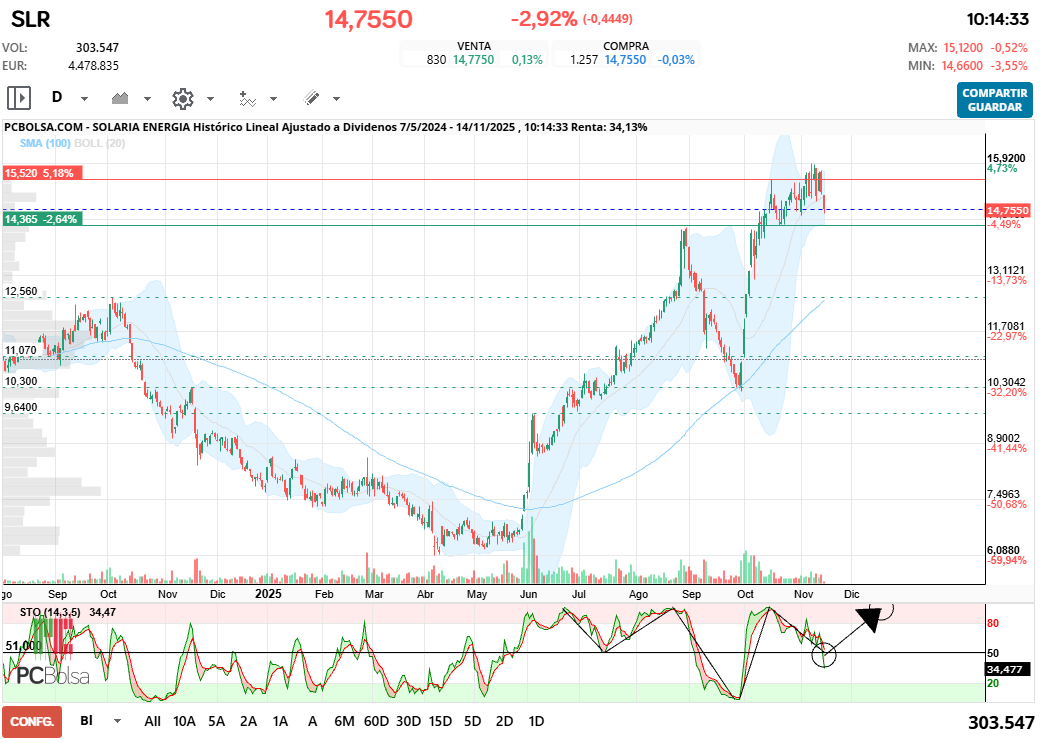Click the CONFG. button
This screenshot has height=743, width=1048.
coord(32,722)
